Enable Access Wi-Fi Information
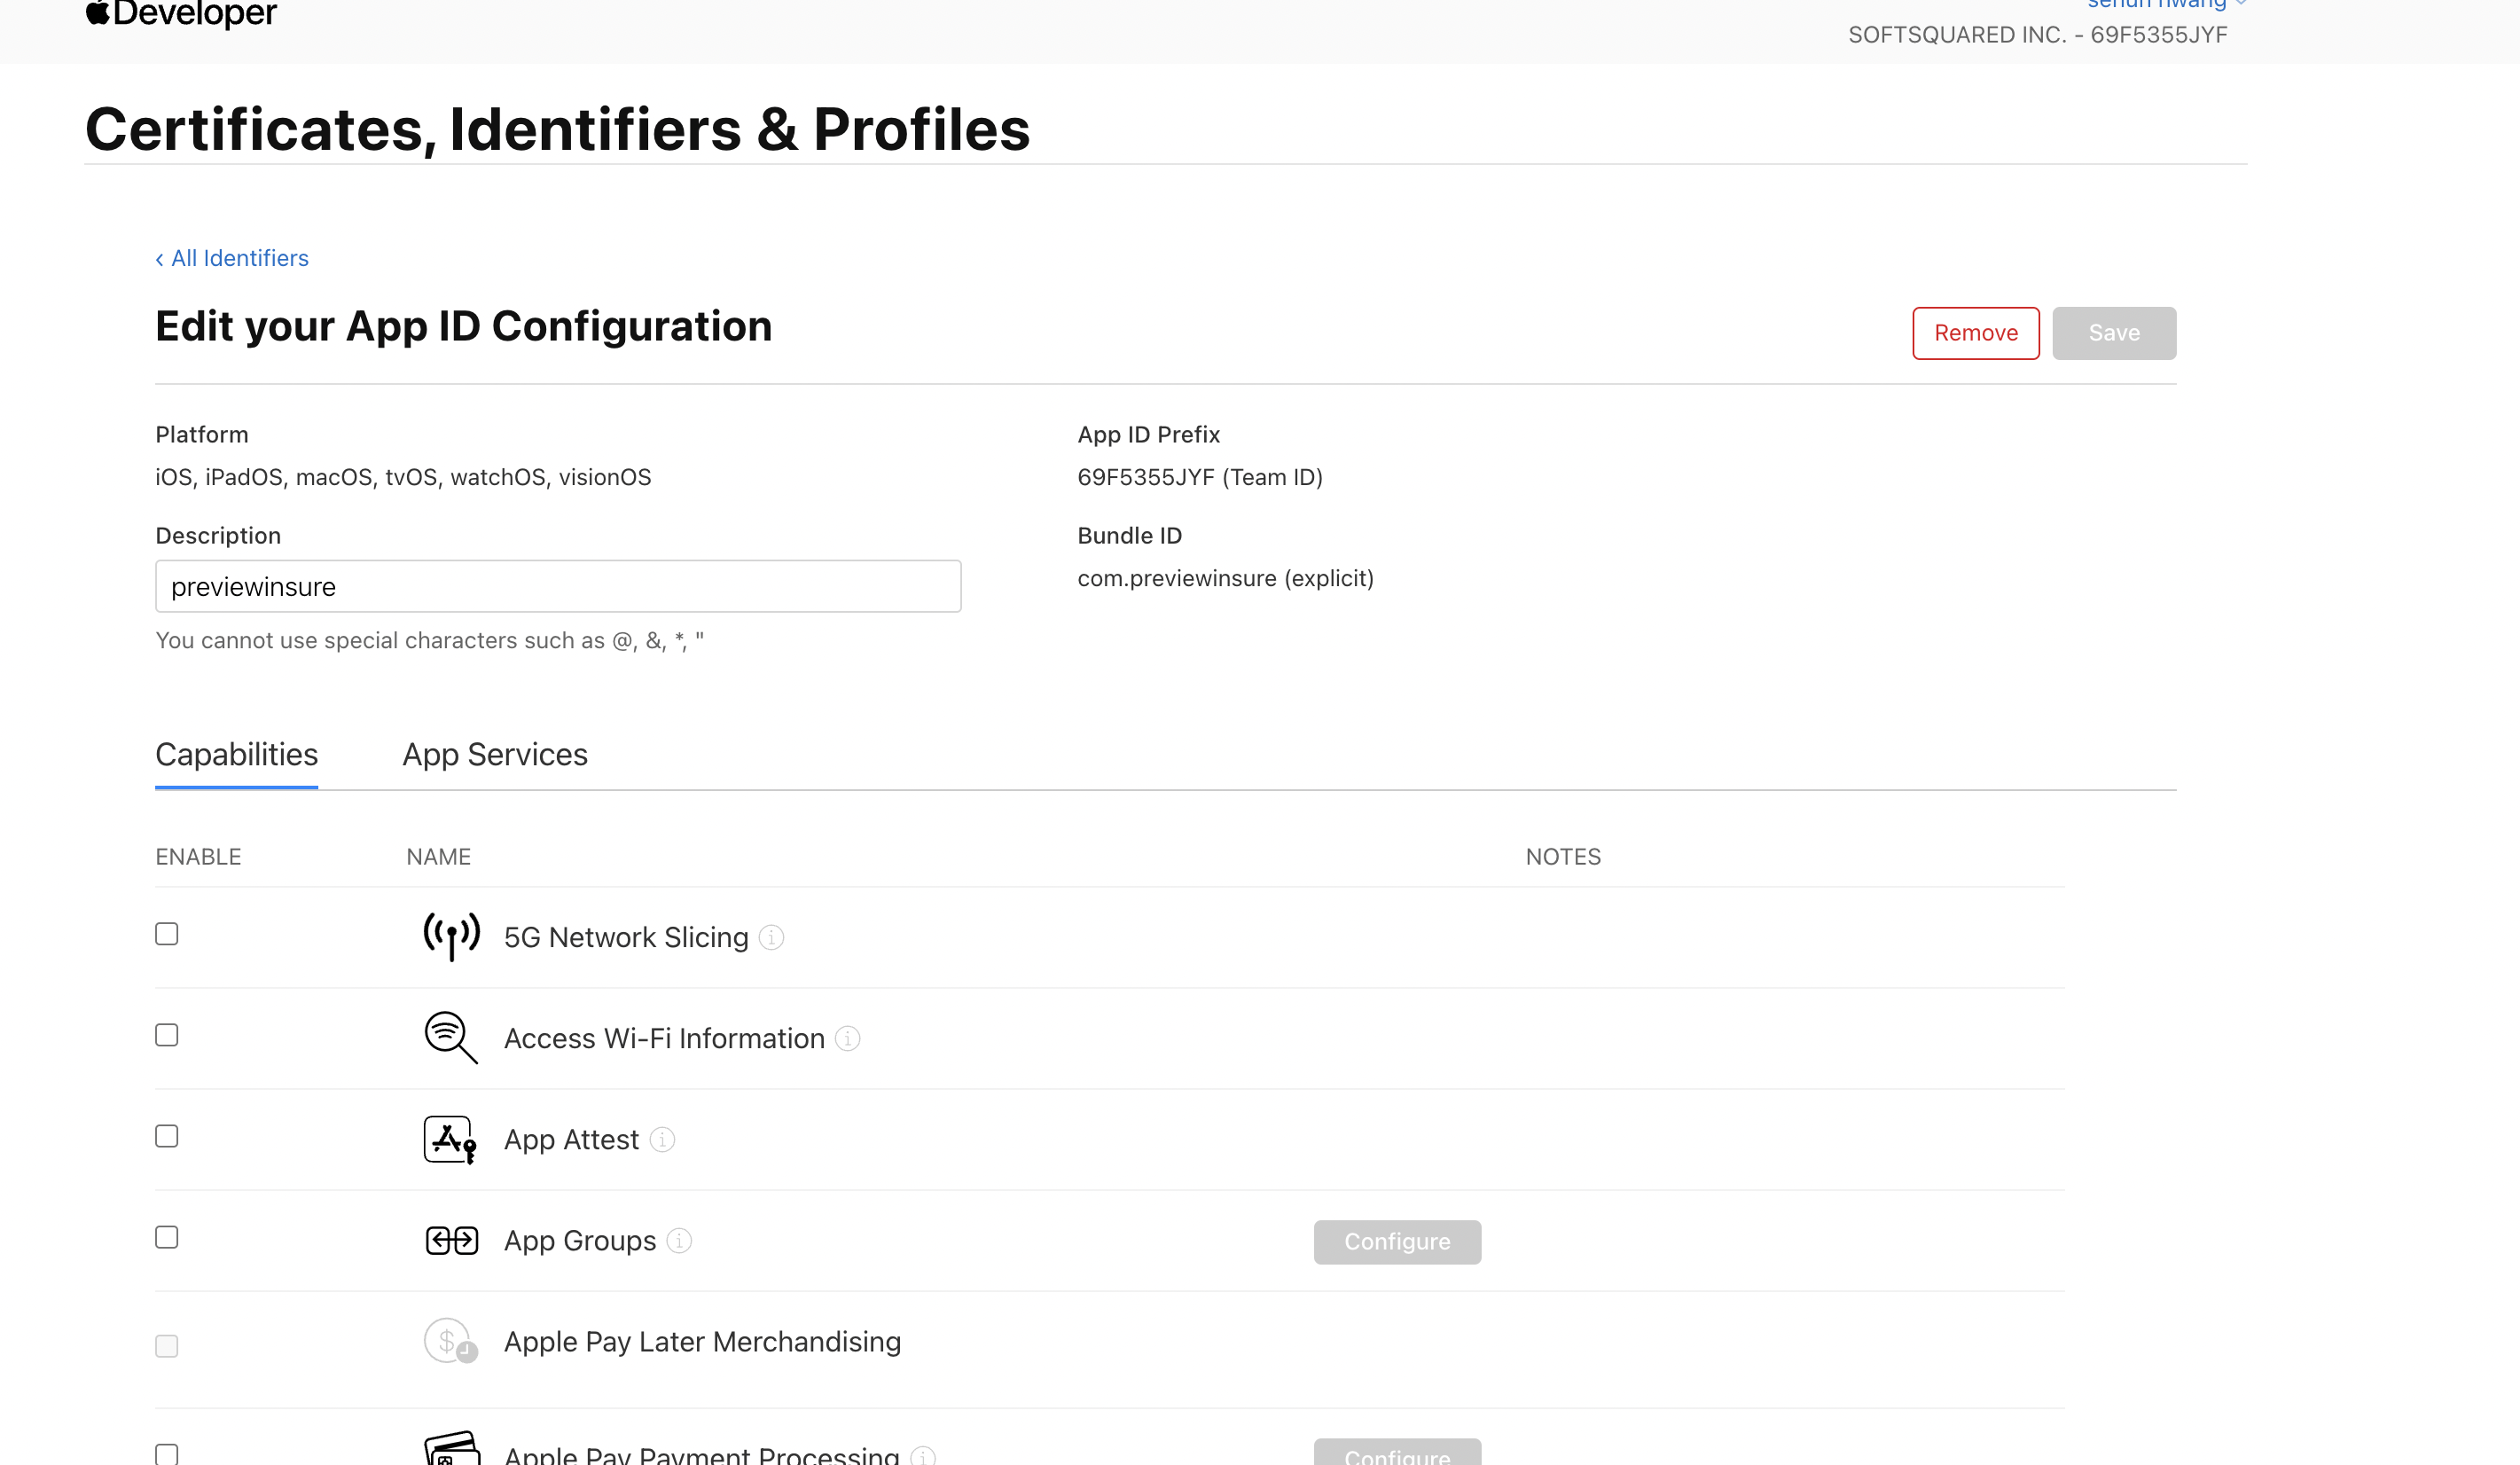 166,1035
